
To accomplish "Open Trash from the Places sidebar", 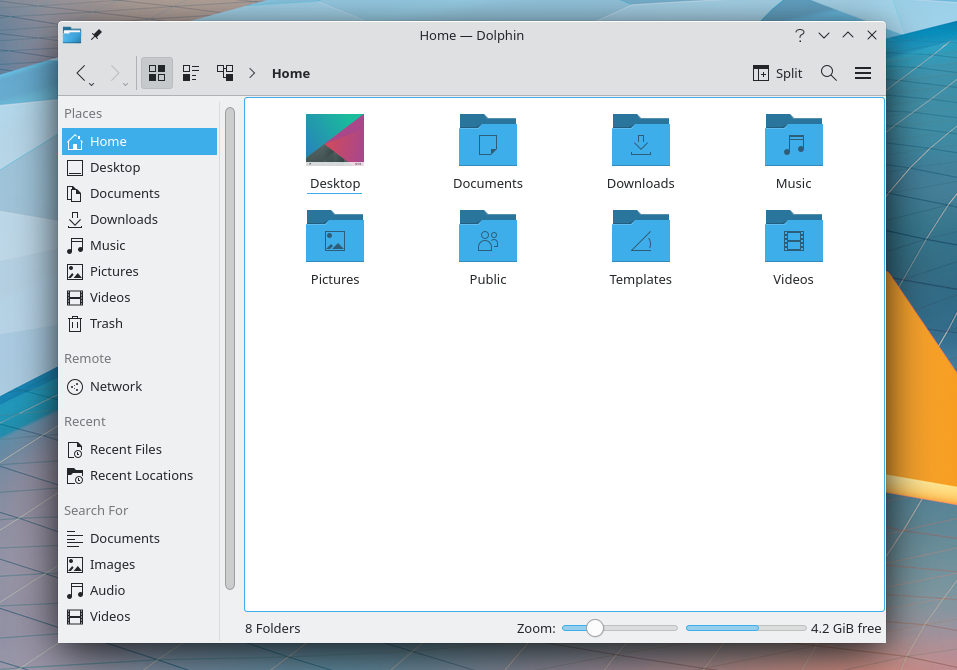I will point(104,323).
